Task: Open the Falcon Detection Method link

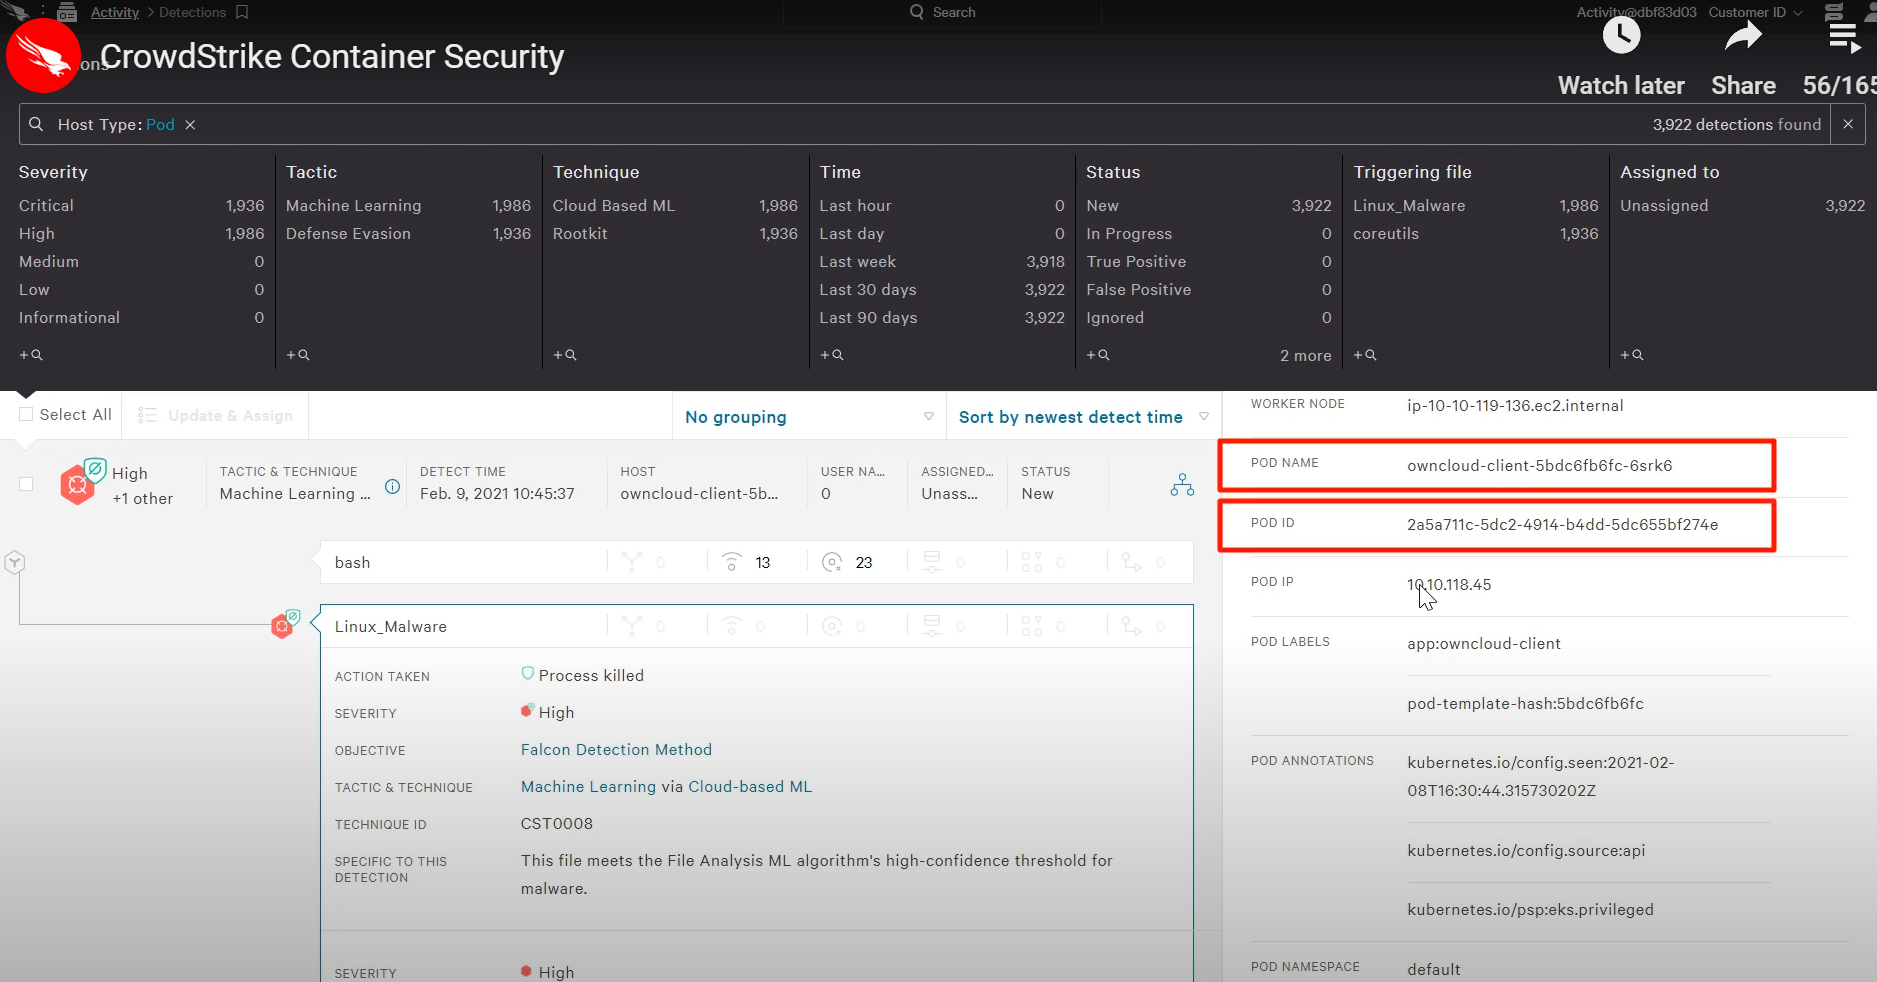Action: coord(616,750)
